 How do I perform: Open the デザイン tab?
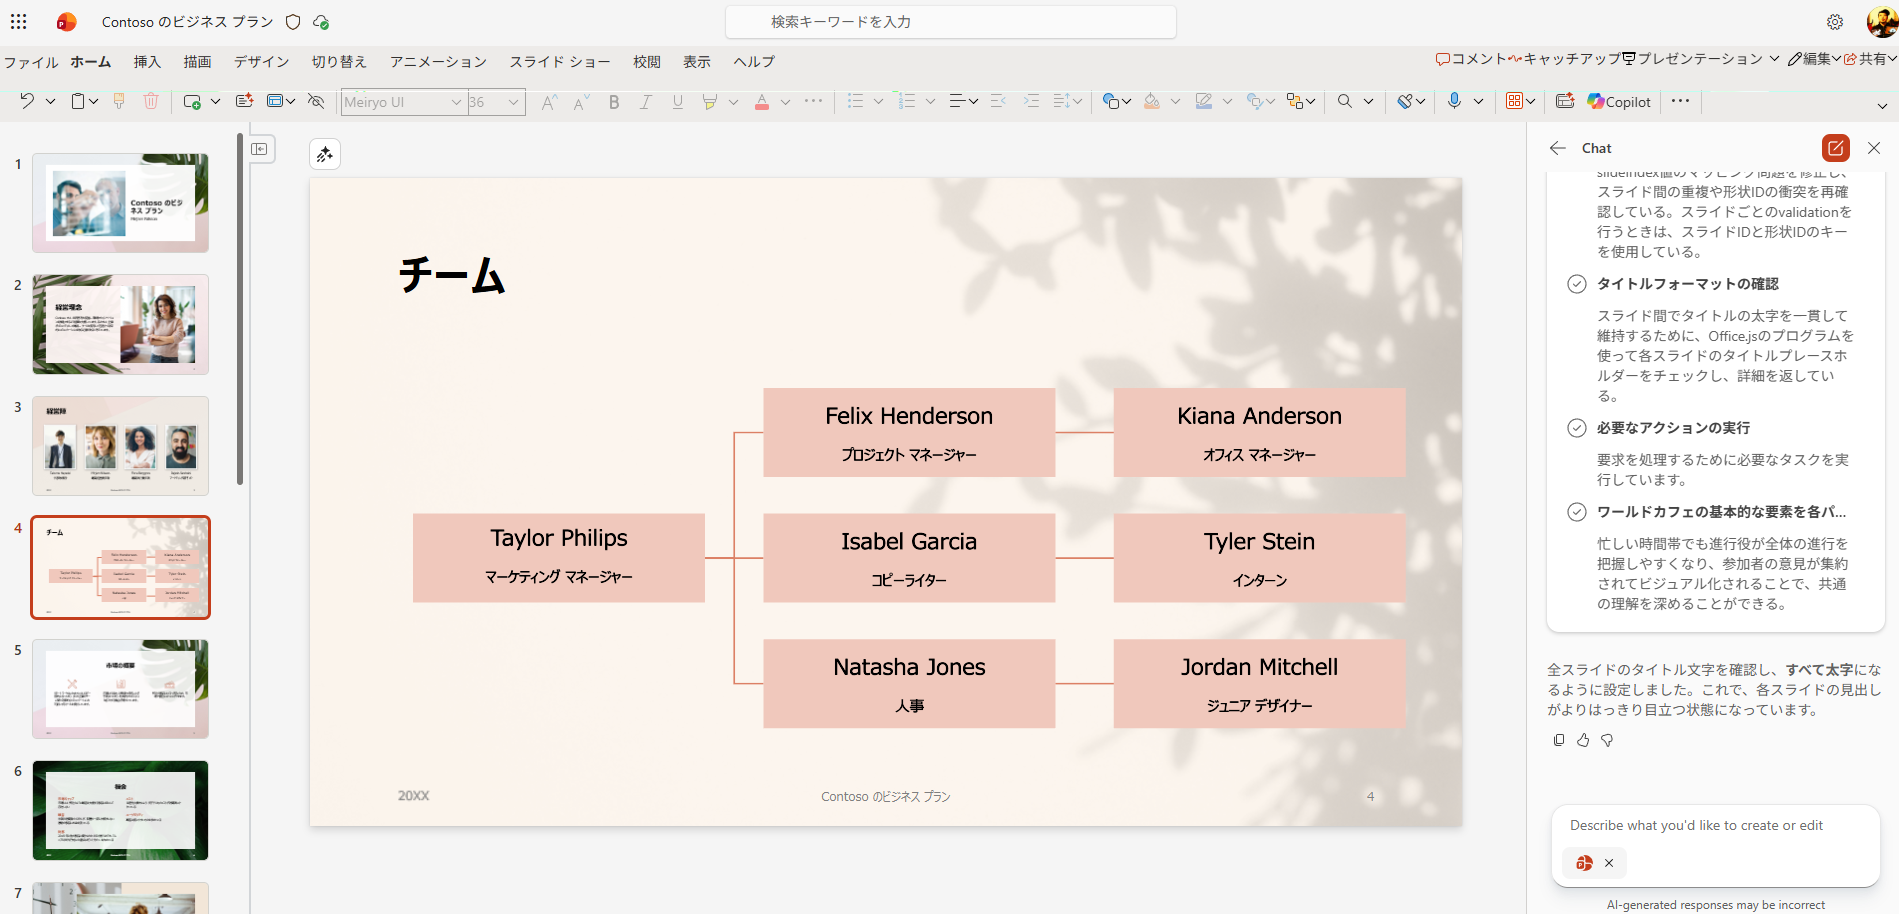(261, 62)
